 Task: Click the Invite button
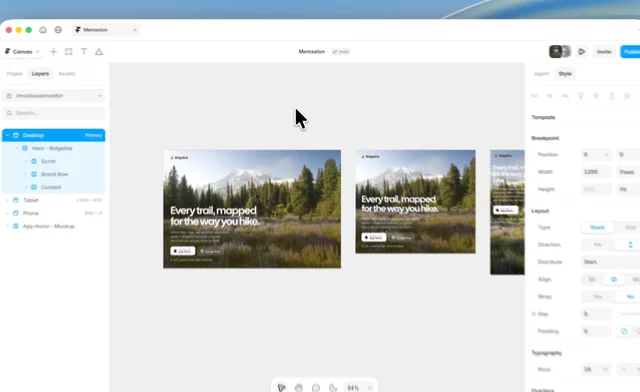point(604,51)
